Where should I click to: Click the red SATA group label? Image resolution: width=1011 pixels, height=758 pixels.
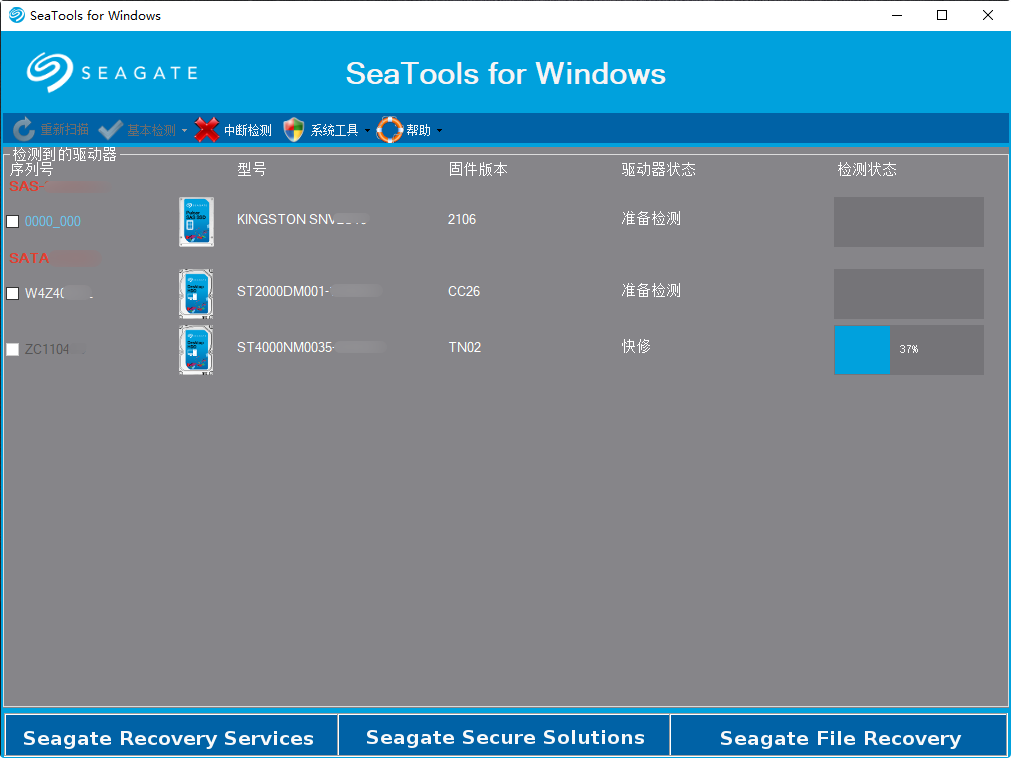click(55, 258)
